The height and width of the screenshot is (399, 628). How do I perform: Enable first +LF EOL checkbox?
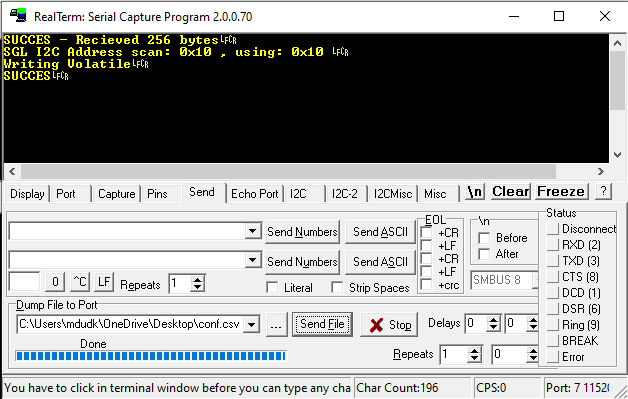click(427, 246)
